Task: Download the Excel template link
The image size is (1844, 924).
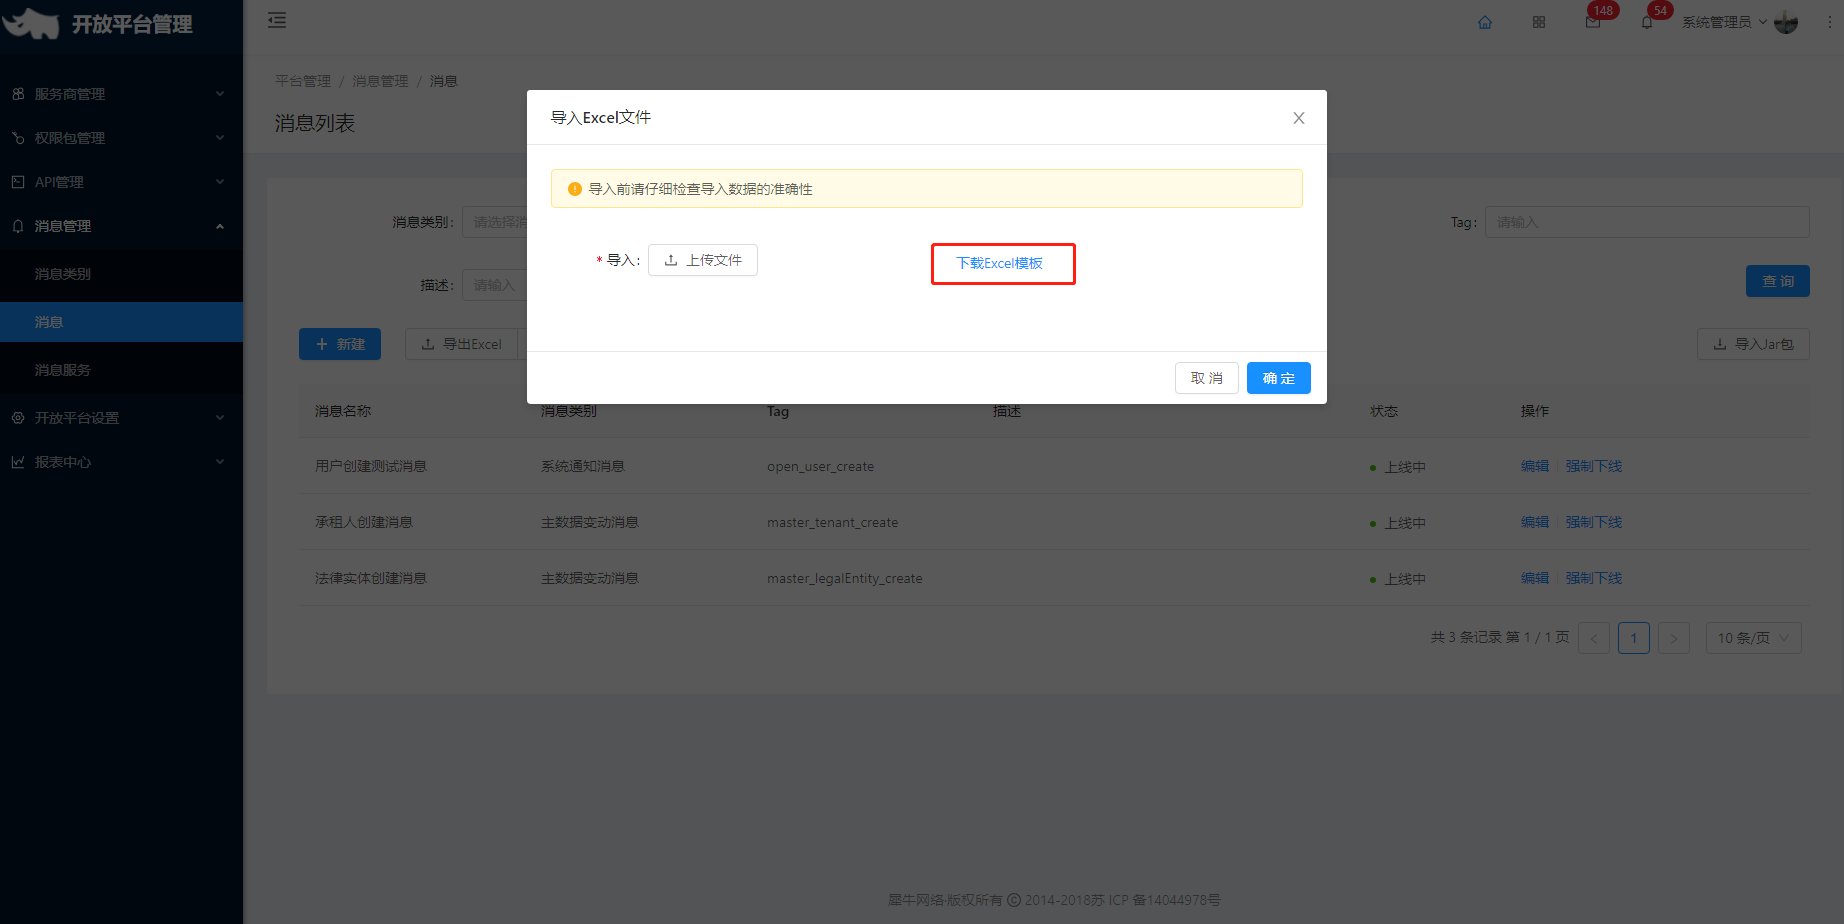Action: (x=999, y=263)
